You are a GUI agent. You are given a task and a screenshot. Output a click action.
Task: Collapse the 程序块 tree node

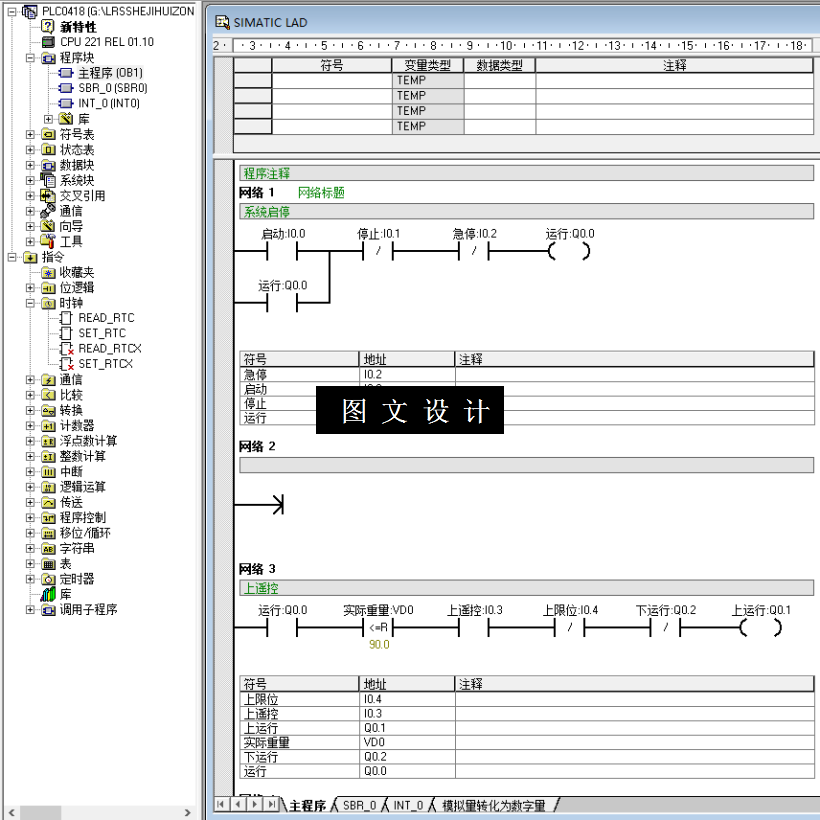pyautogui.click(x=30, y=58)
